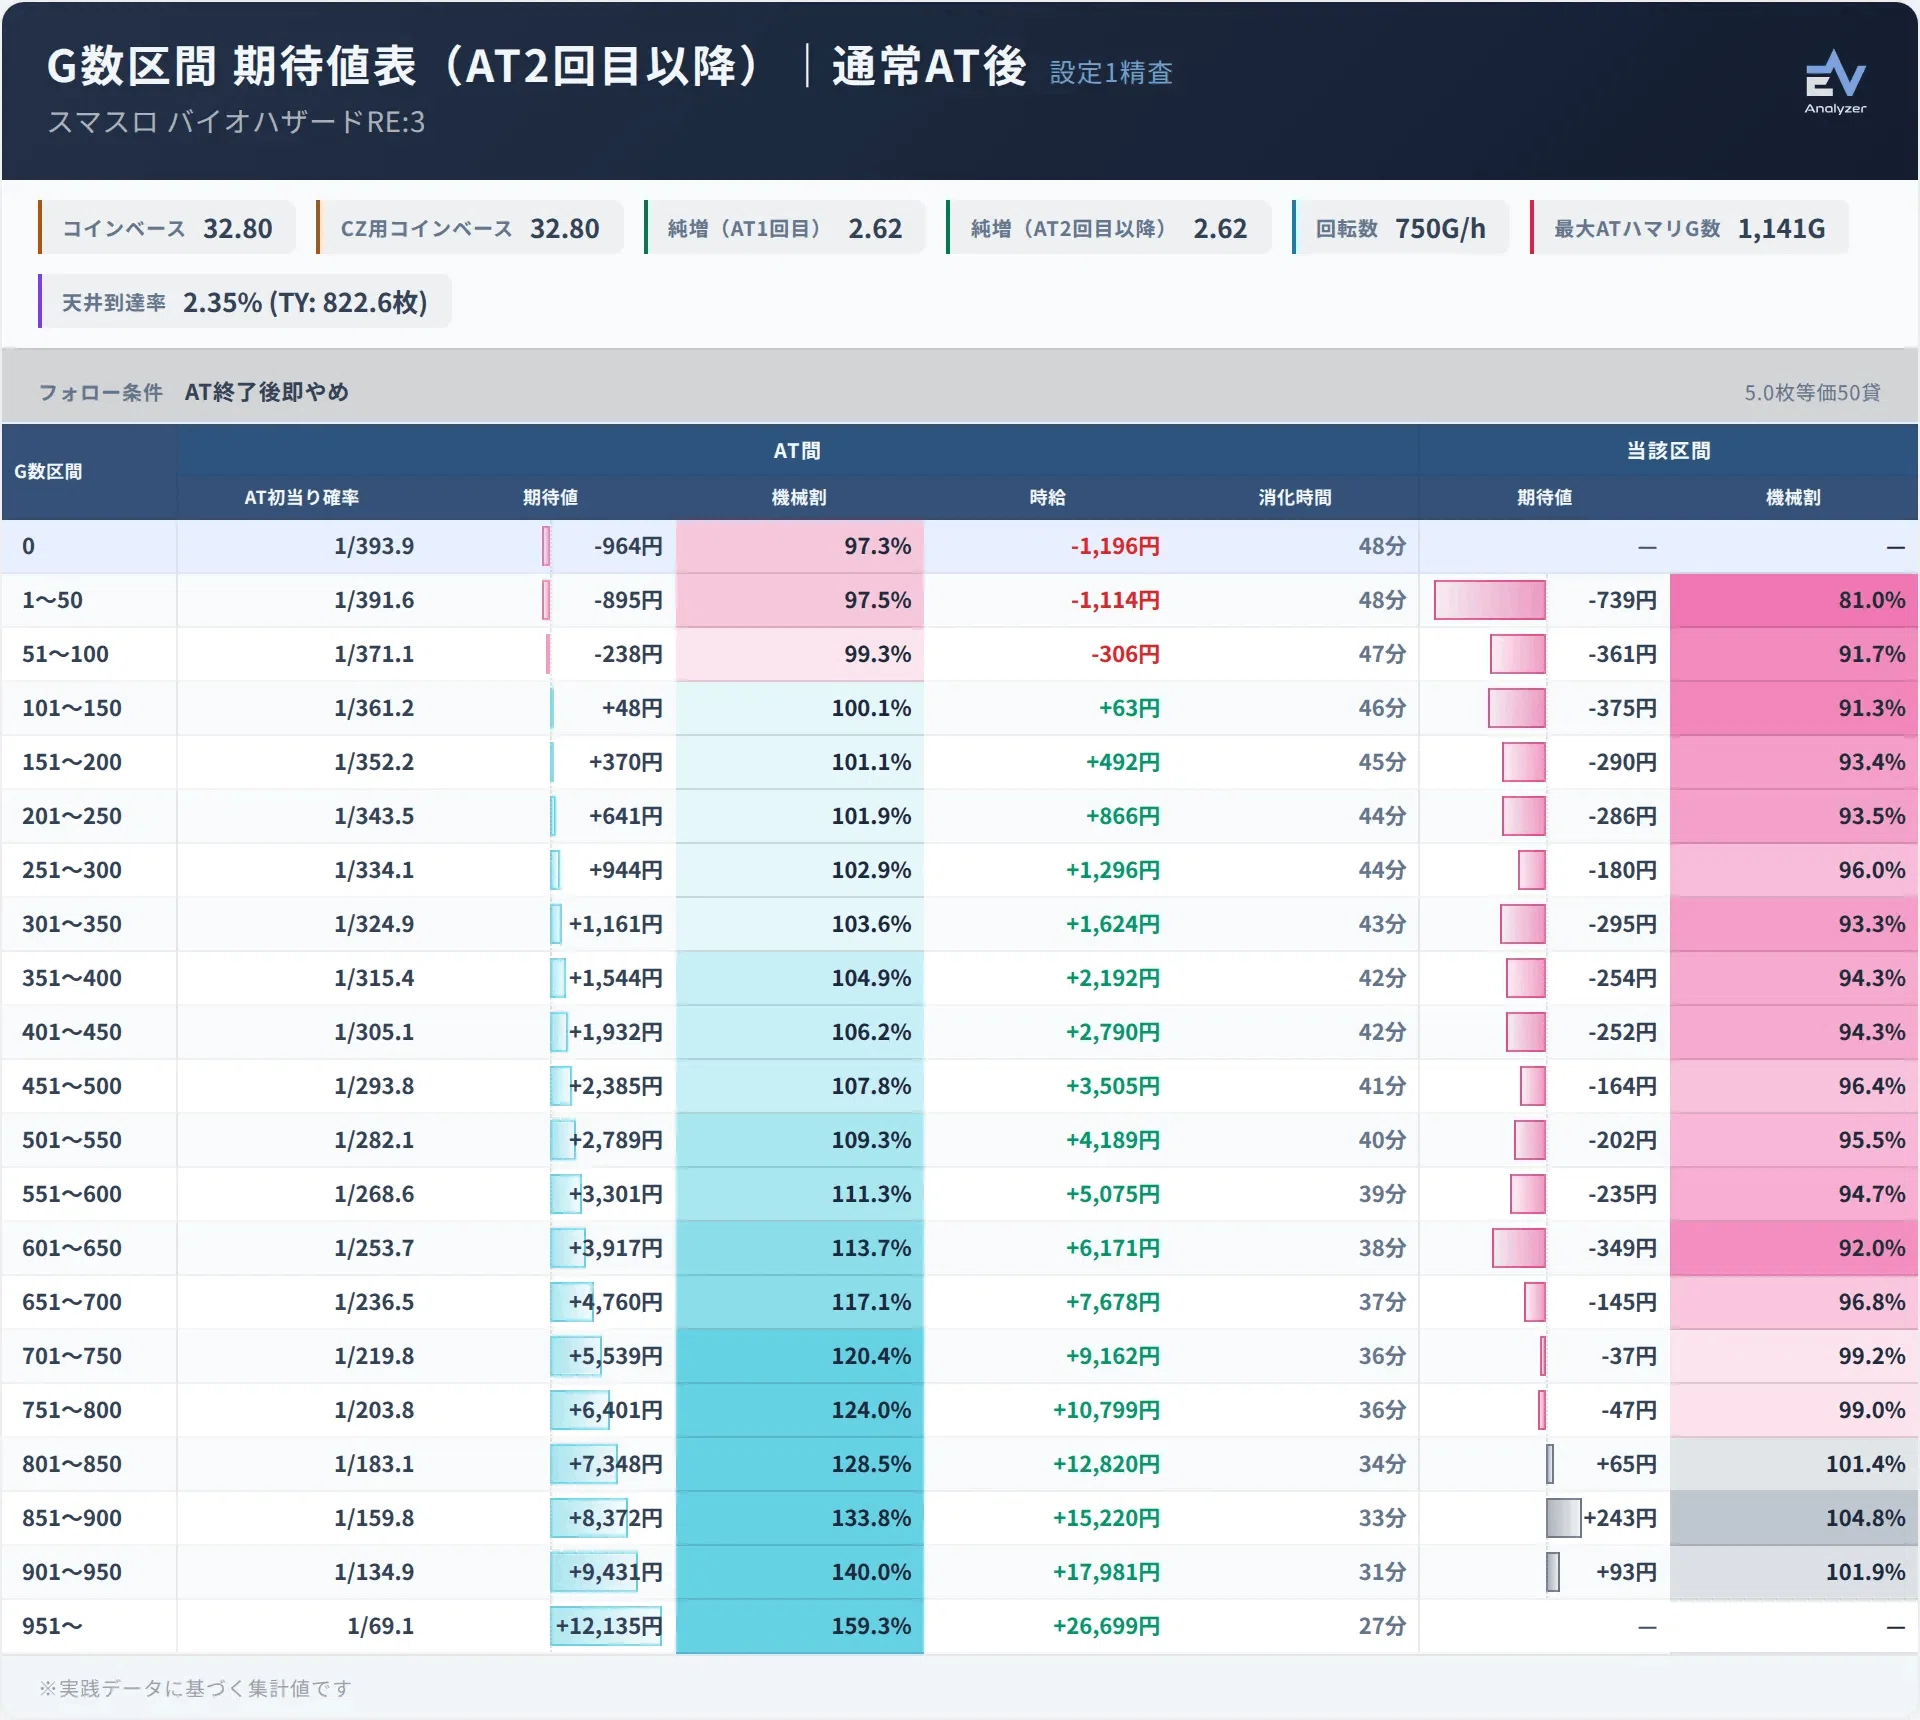This screenshot has width=1920, height=1720.
Task: Click the +26,699円 時給 value
Action: pos(1106,1626)
